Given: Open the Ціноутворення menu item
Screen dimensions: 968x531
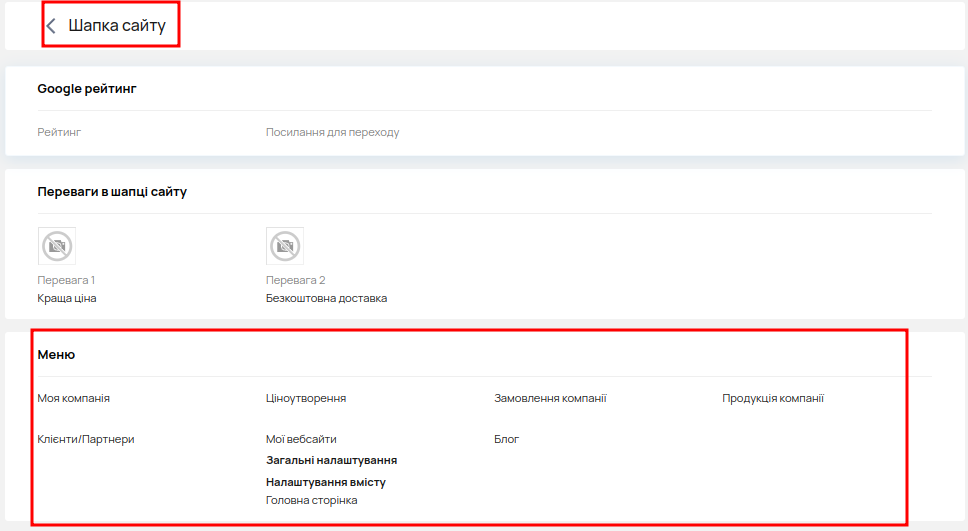Looking at the screenshot, I should tap(306, 398).
